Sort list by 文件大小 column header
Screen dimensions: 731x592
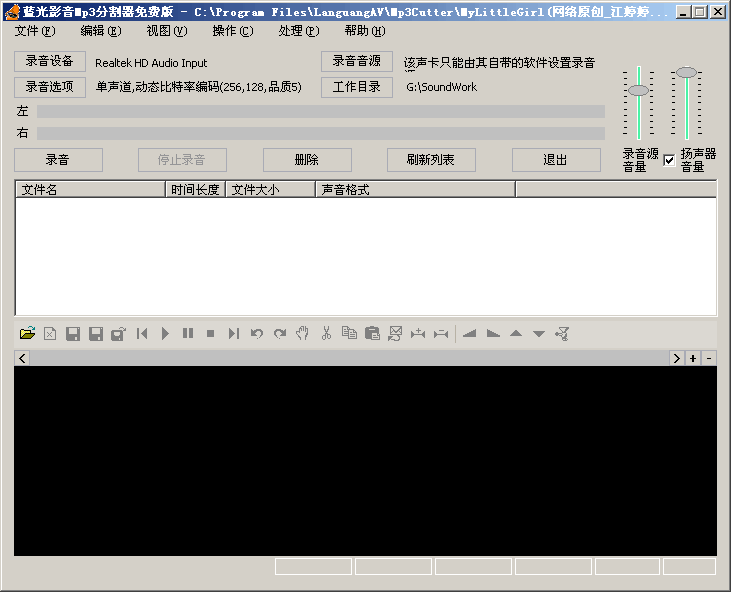(271, 190)
